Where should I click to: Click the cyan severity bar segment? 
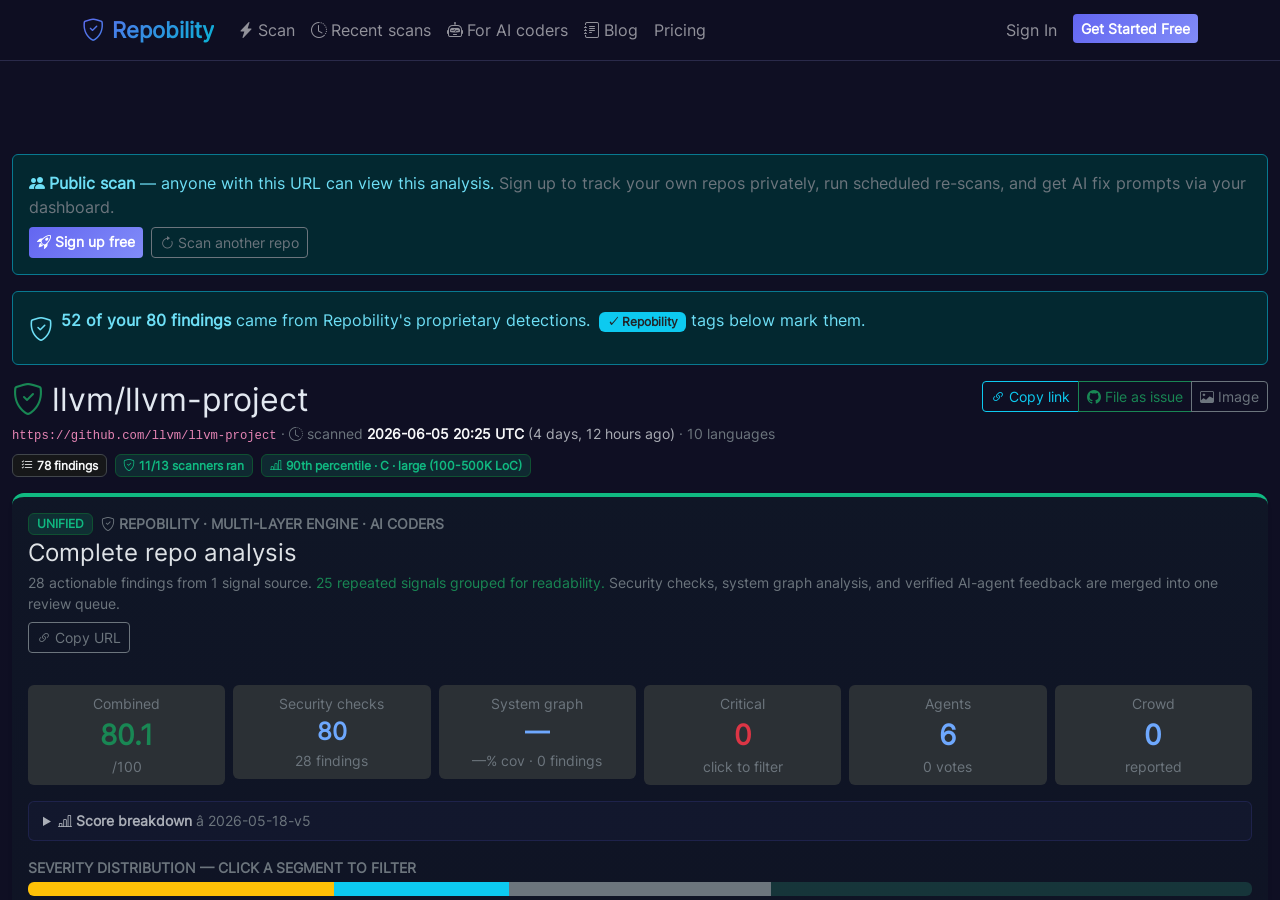click(x=421, y=889)
